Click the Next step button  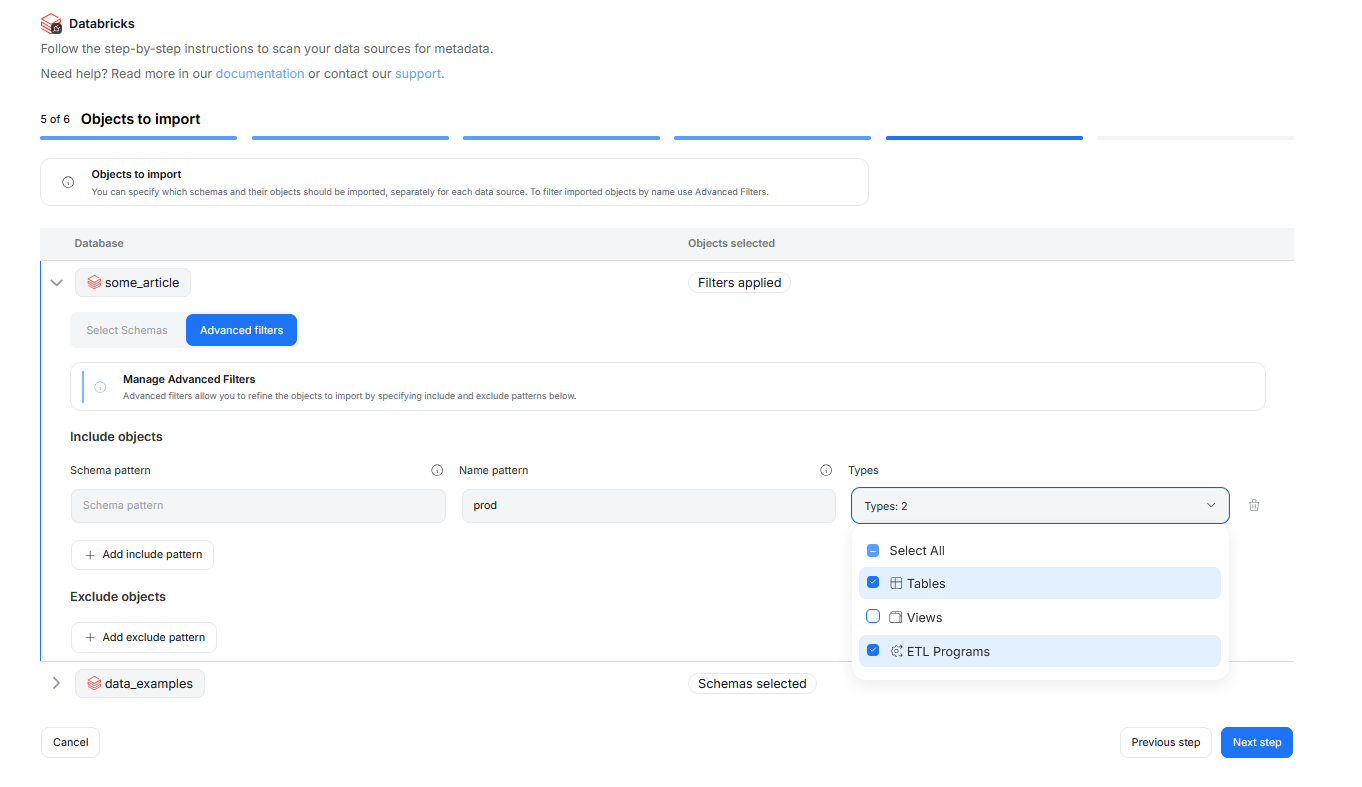click(1256, 742)
